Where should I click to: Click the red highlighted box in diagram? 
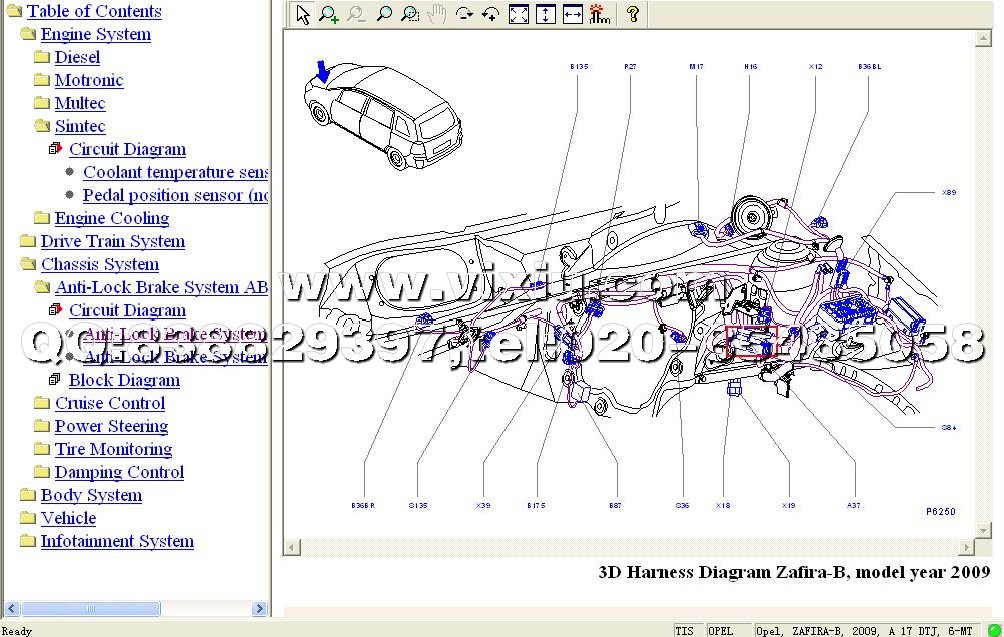click(751, 341)
